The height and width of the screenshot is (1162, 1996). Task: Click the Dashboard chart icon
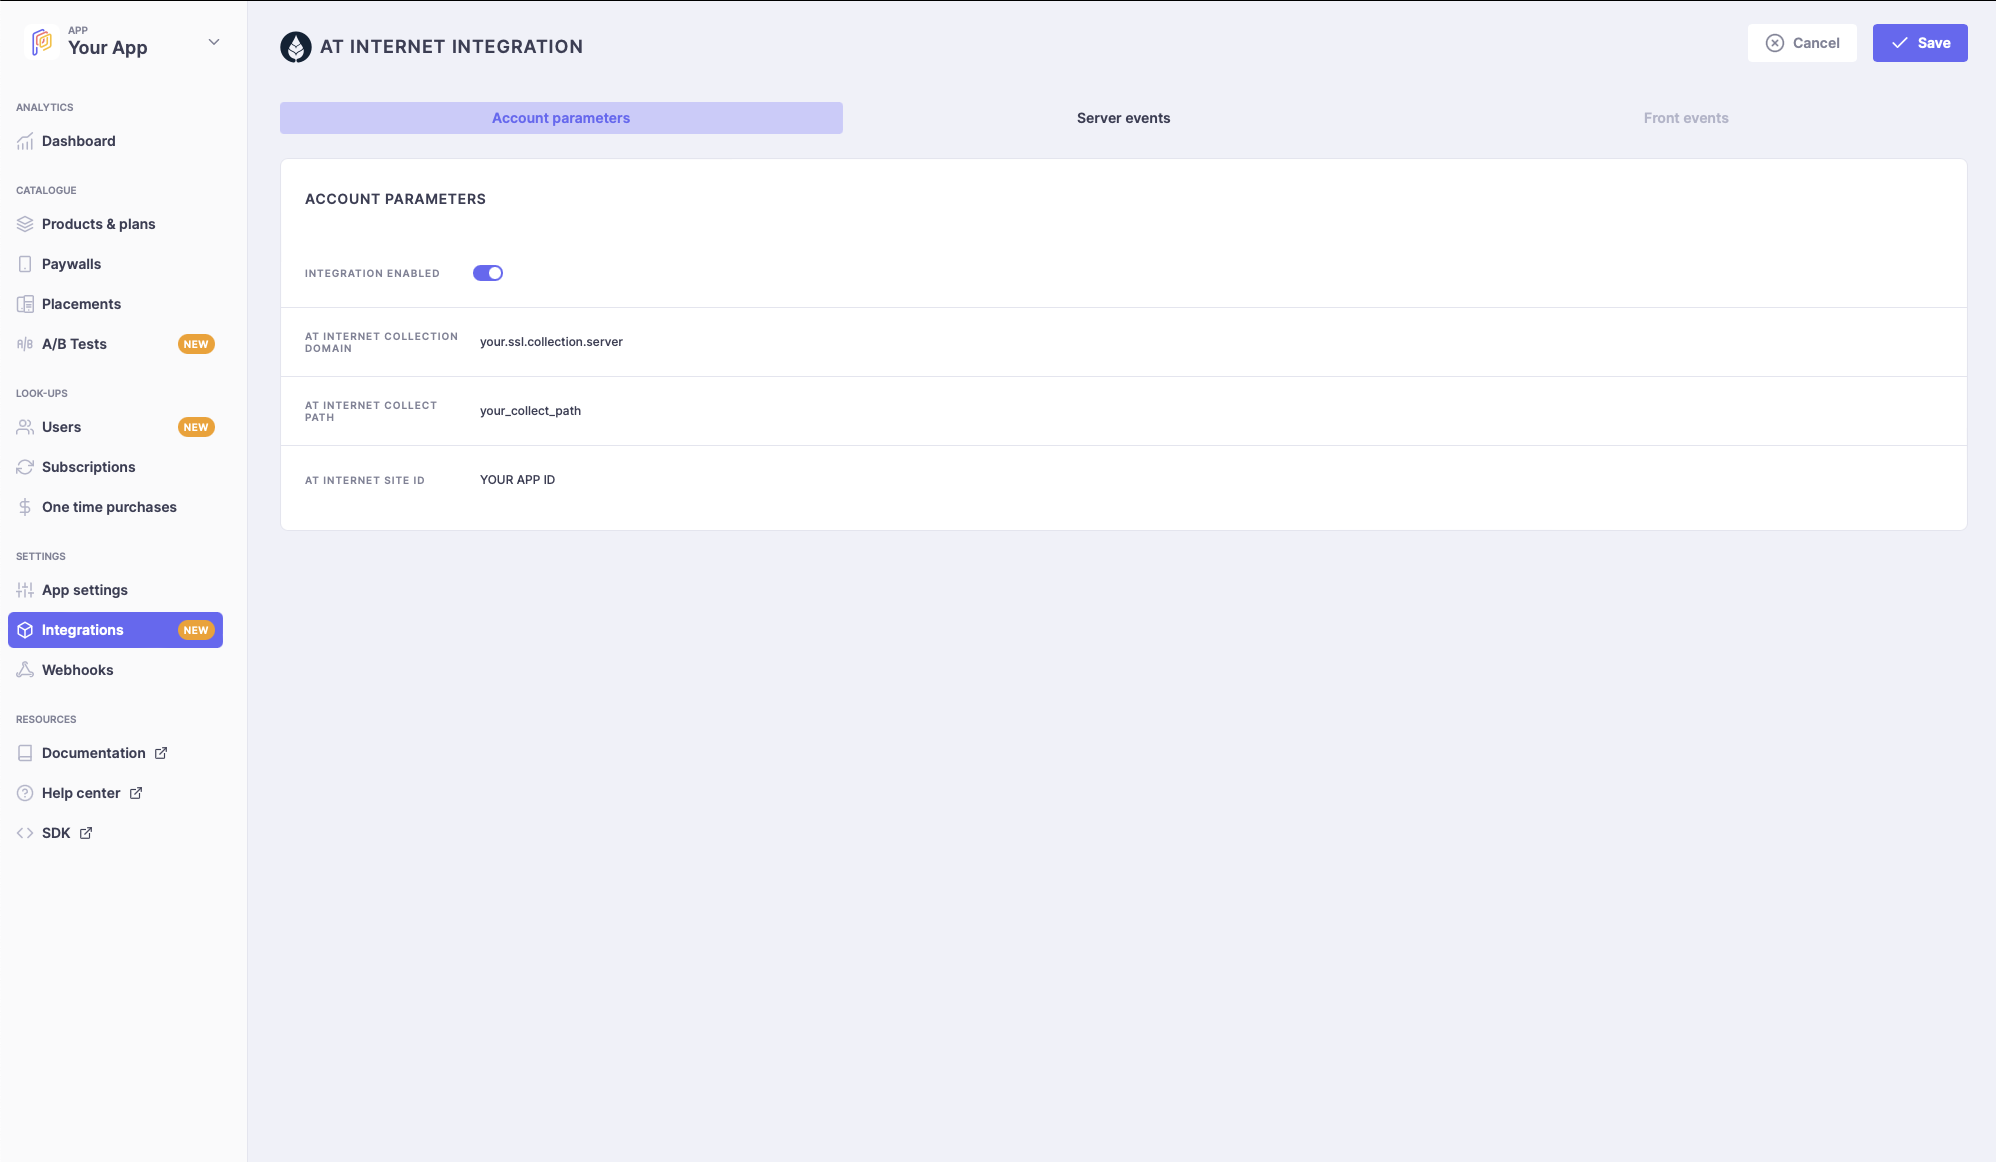(x=25, y=141)
